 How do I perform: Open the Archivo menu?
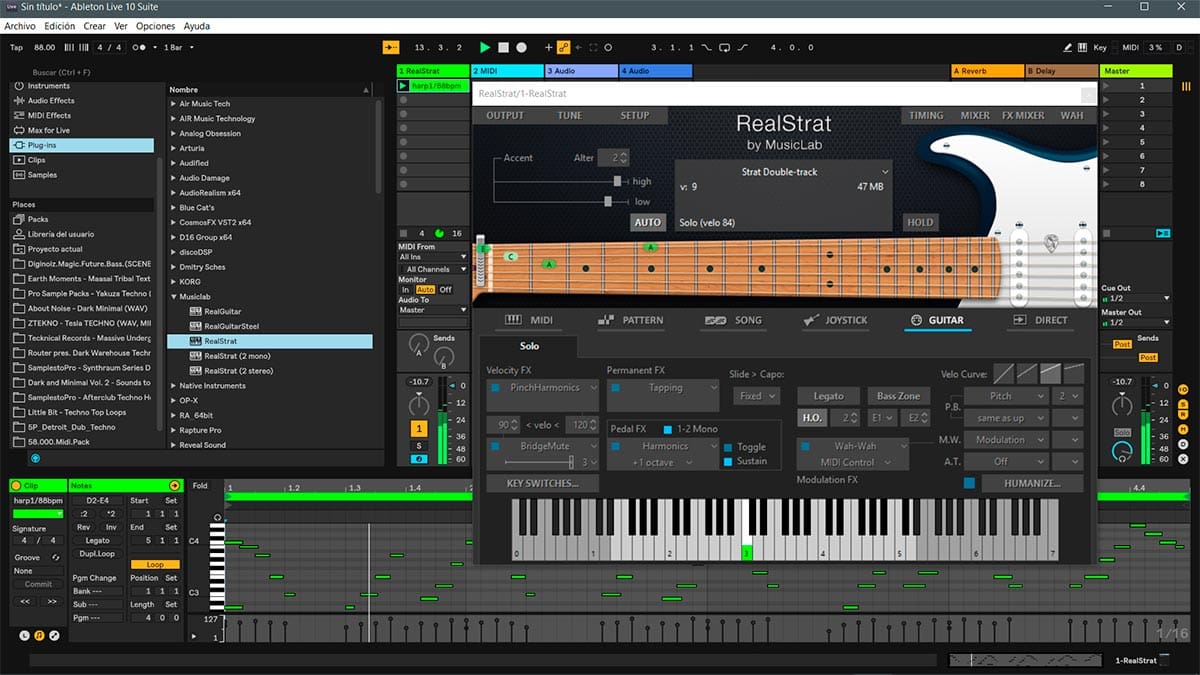click(x=20, y=26)
